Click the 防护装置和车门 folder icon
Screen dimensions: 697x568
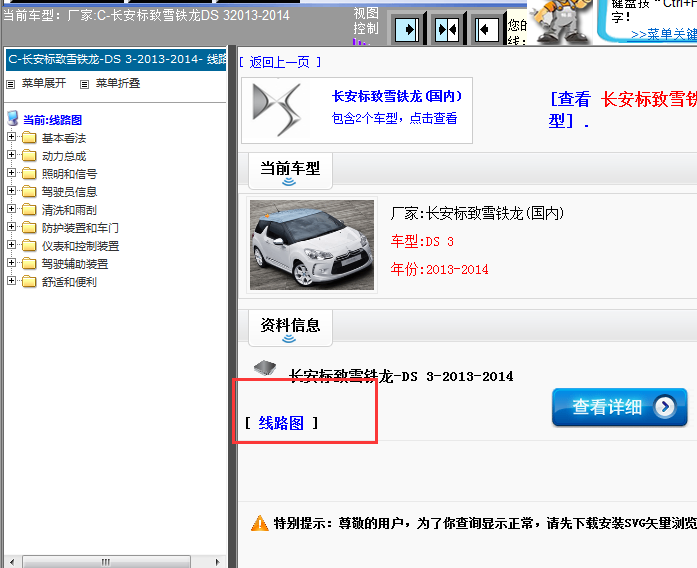tap(29, 228)
